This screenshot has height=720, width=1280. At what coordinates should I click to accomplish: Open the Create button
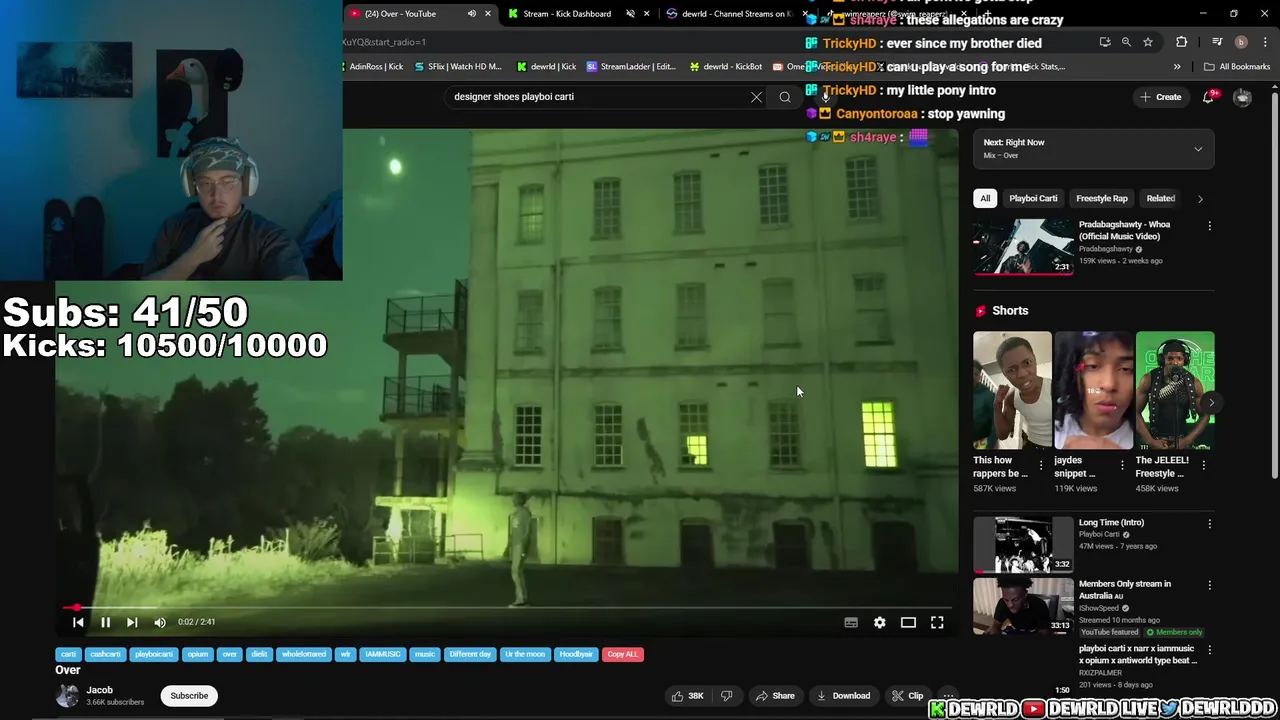[1160, 97]
